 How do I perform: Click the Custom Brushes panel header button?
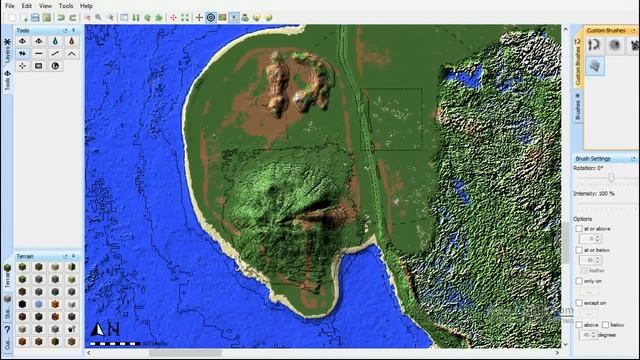point(633,31)
